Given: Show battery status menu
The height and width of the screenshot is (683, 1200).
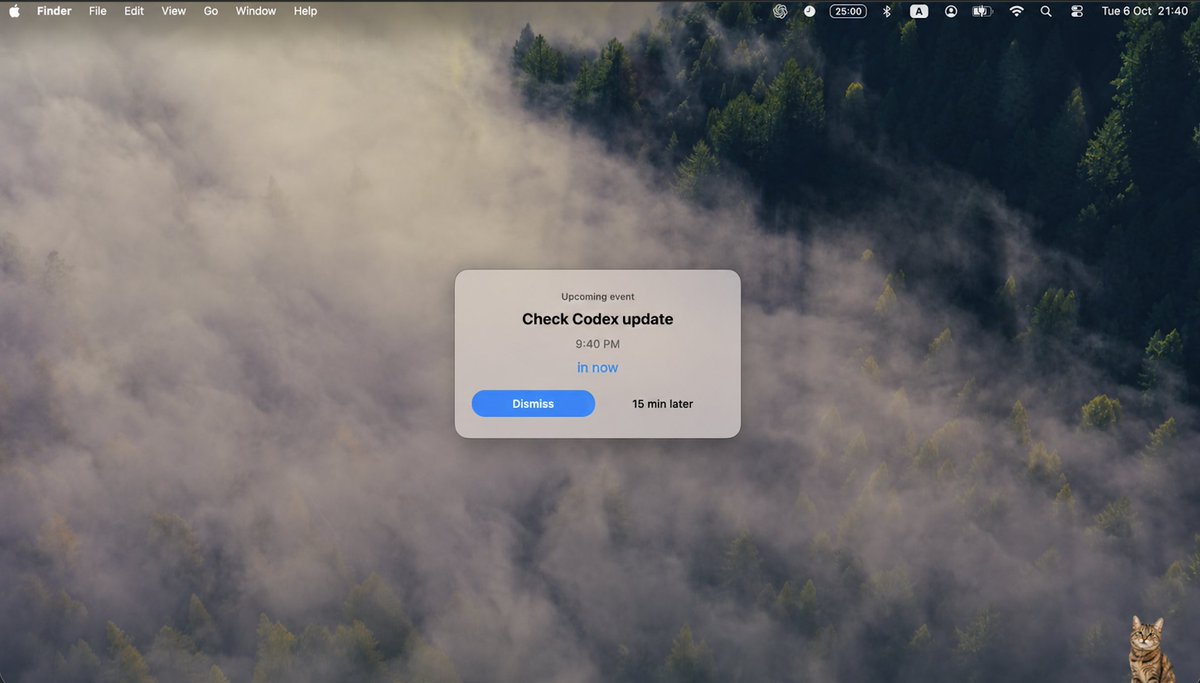Looking at the screenshot, I should 982,11.
